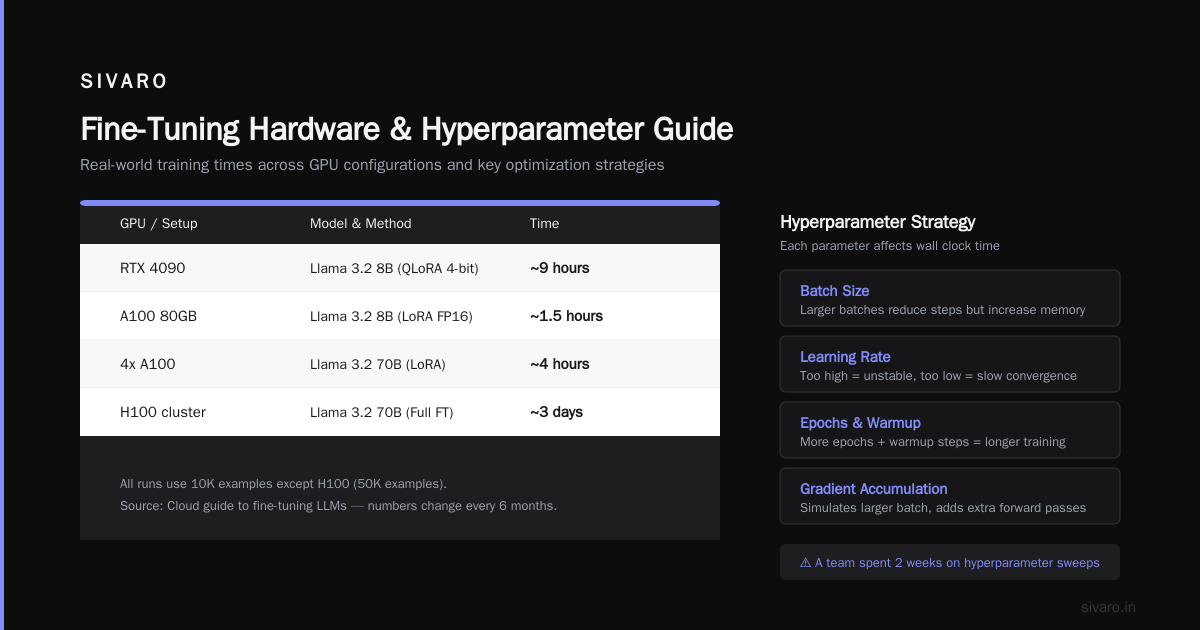Click 'More epochs + warmup steps' description
1200x630 pixels.
coord(933,442)
